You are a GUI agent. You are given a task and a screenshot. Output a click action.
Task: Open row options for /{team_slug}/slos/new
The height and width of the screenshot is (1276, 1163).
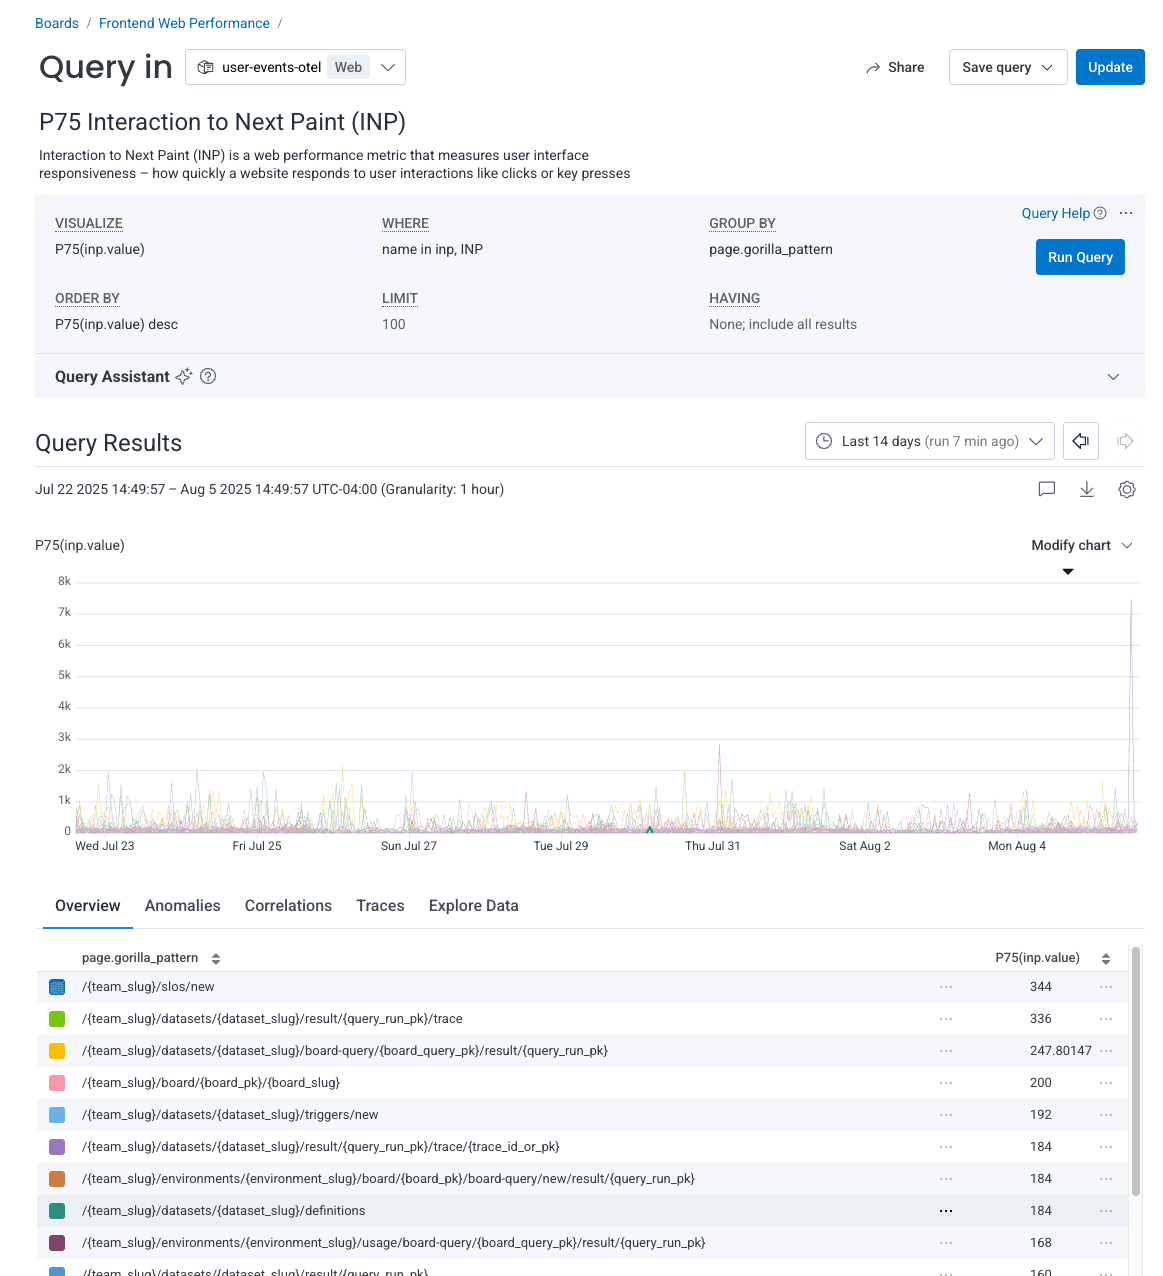coord(945,987)
